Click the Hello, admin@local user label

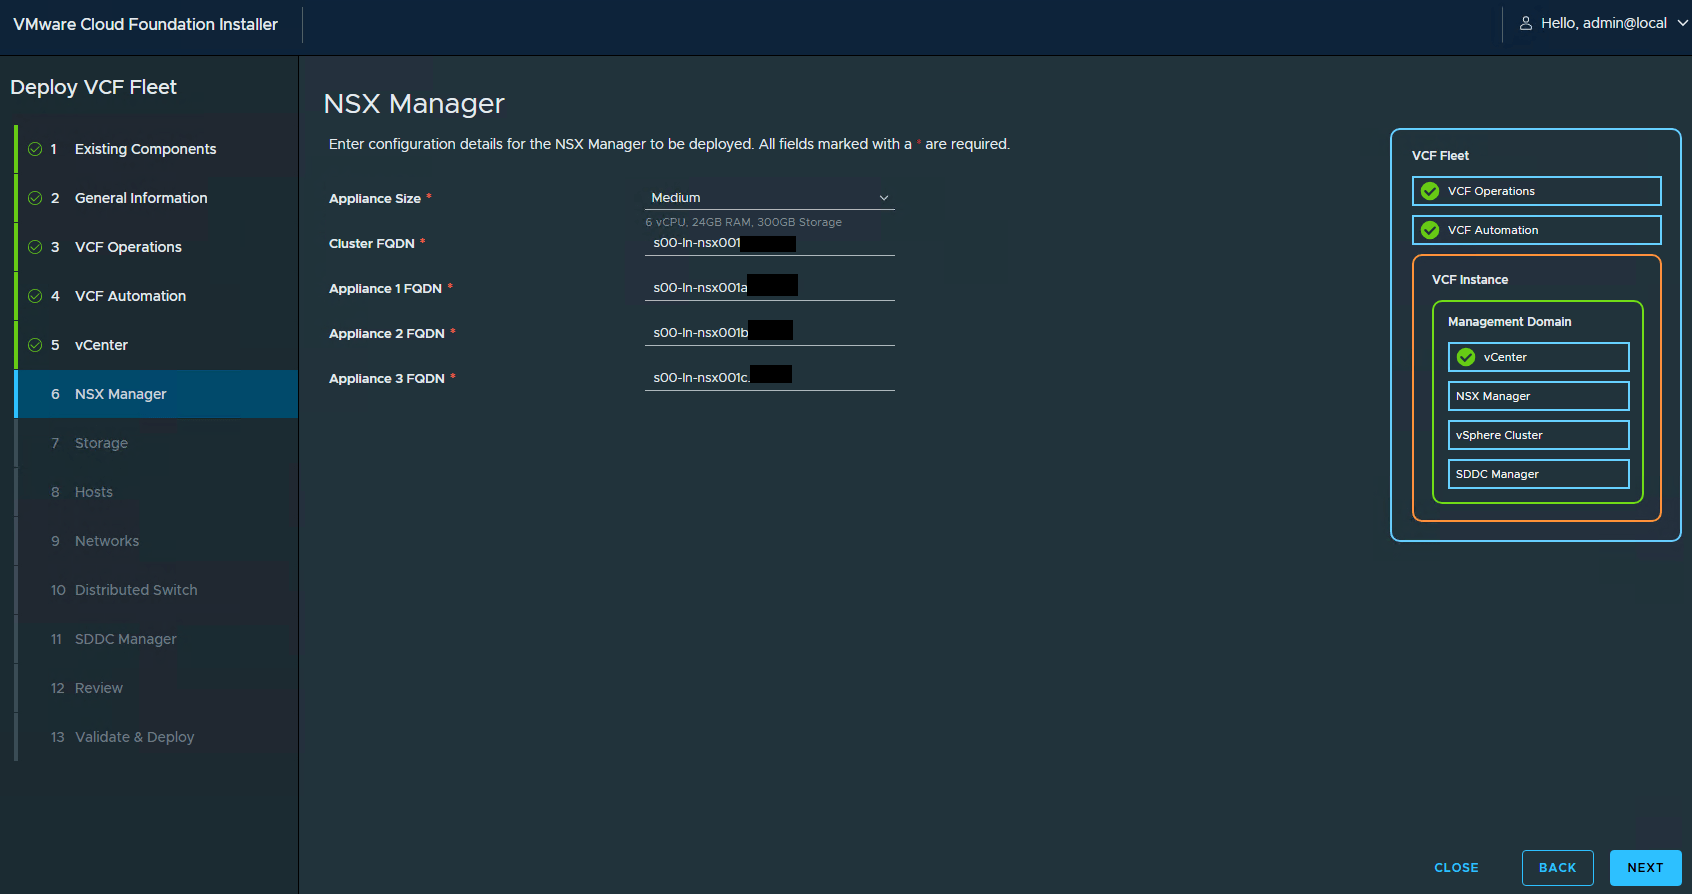point(1603,23)
